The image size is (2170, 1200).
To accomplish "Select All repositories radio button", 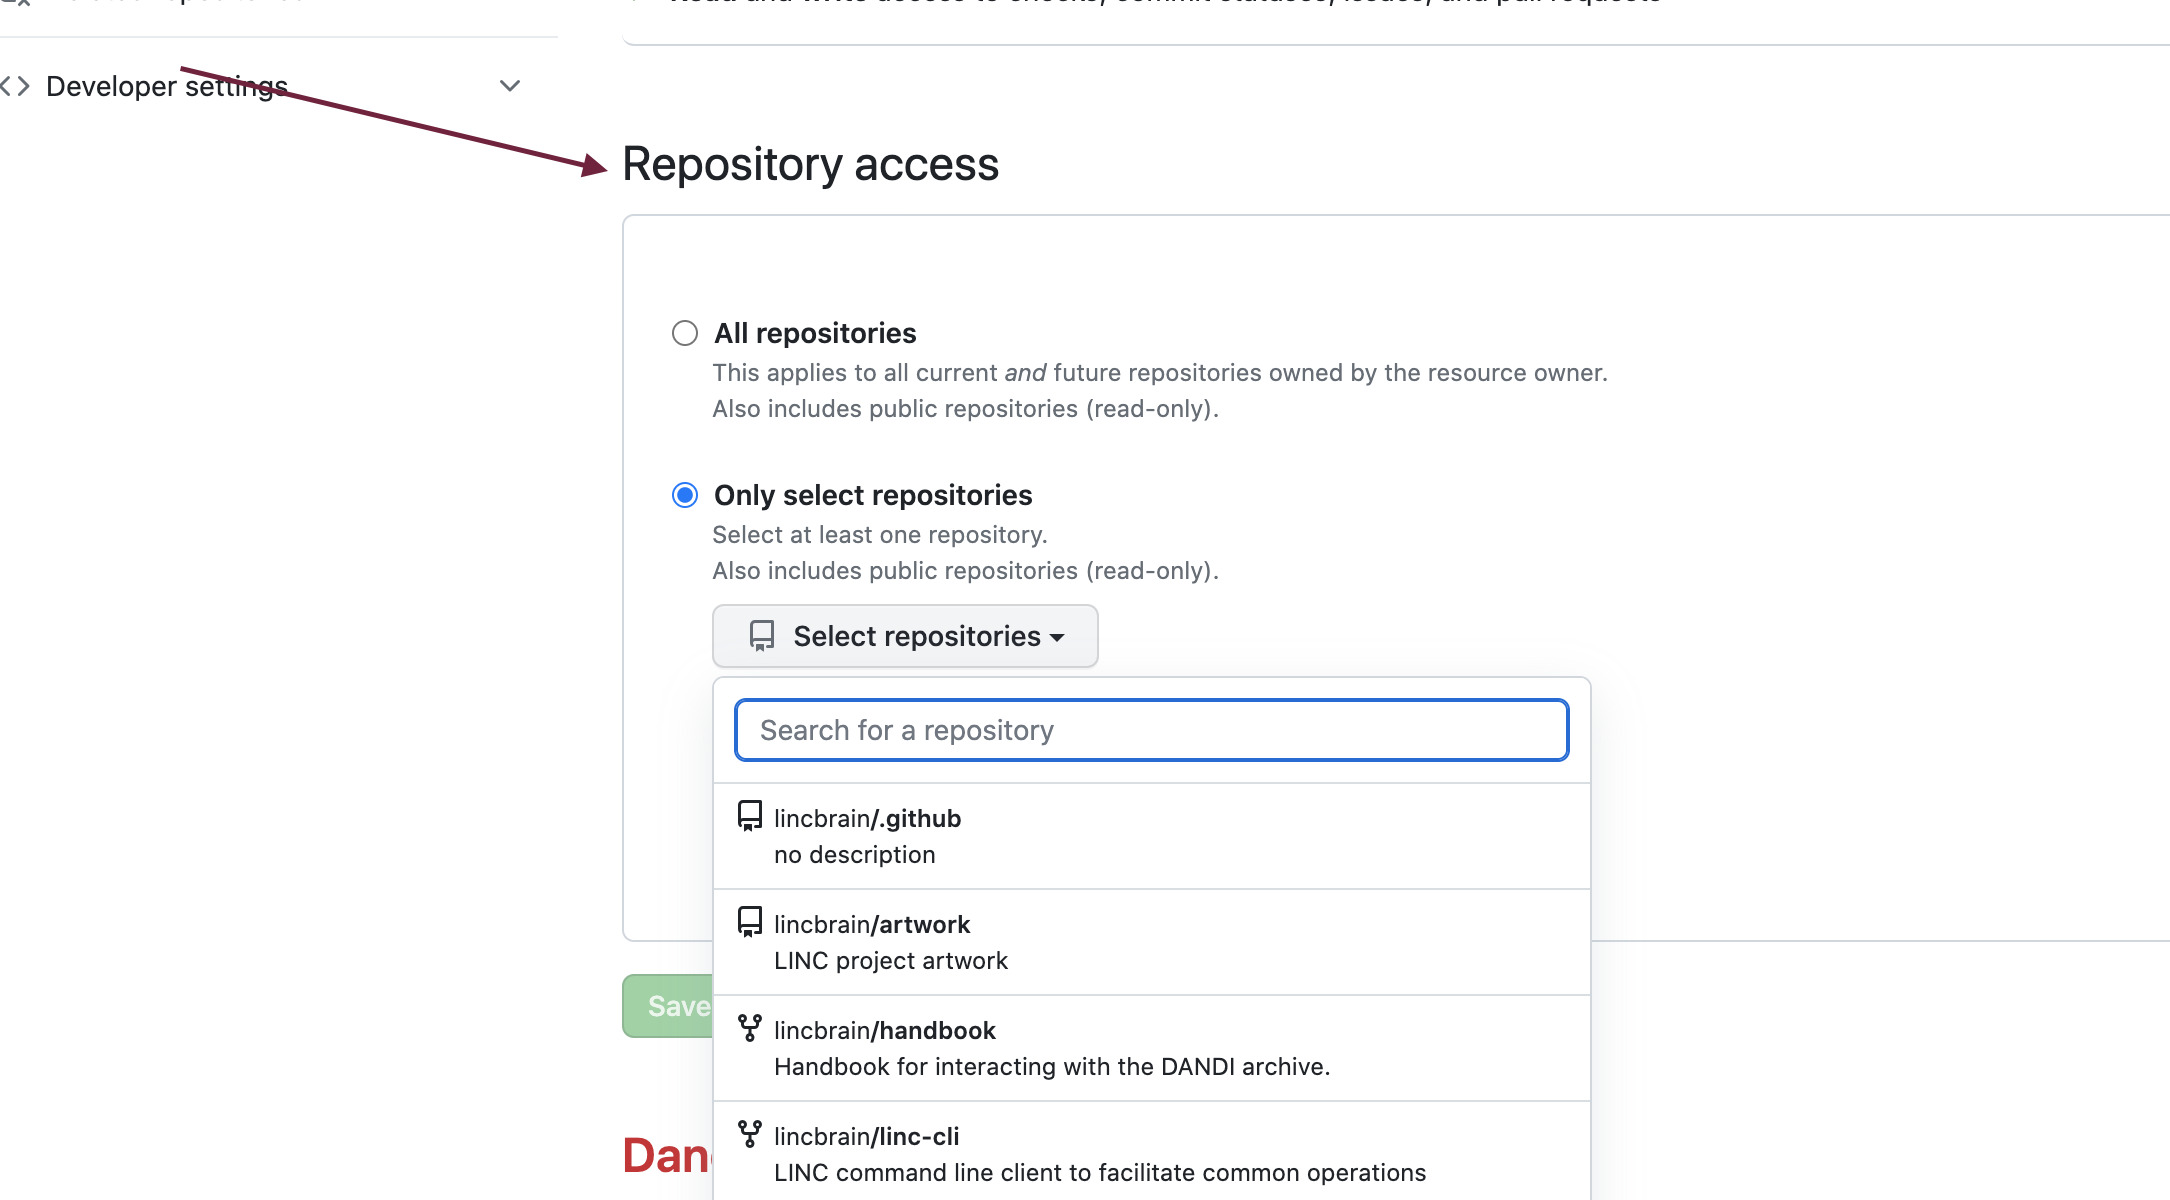I will pos(685,333).
